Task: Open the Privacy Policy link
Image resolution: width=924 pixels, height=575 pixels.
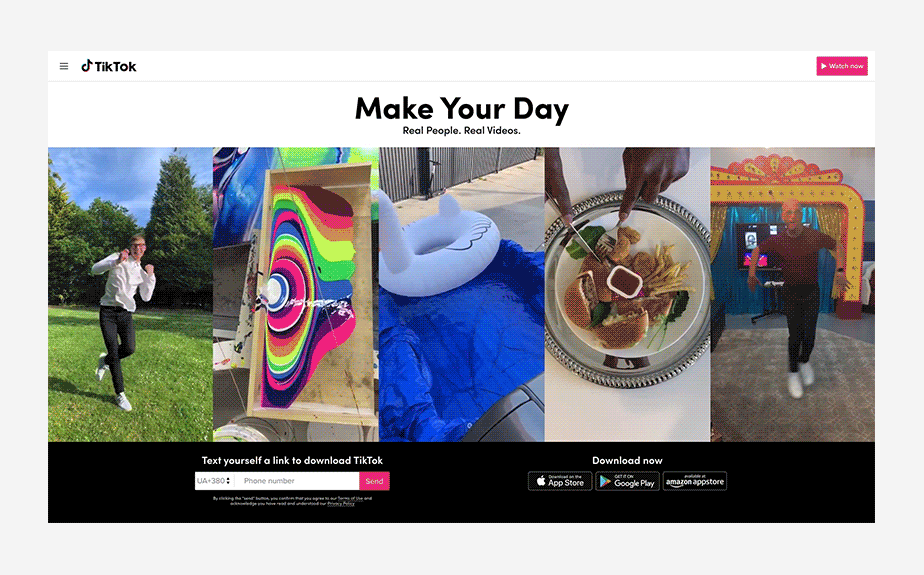Action: pos(341,504)
